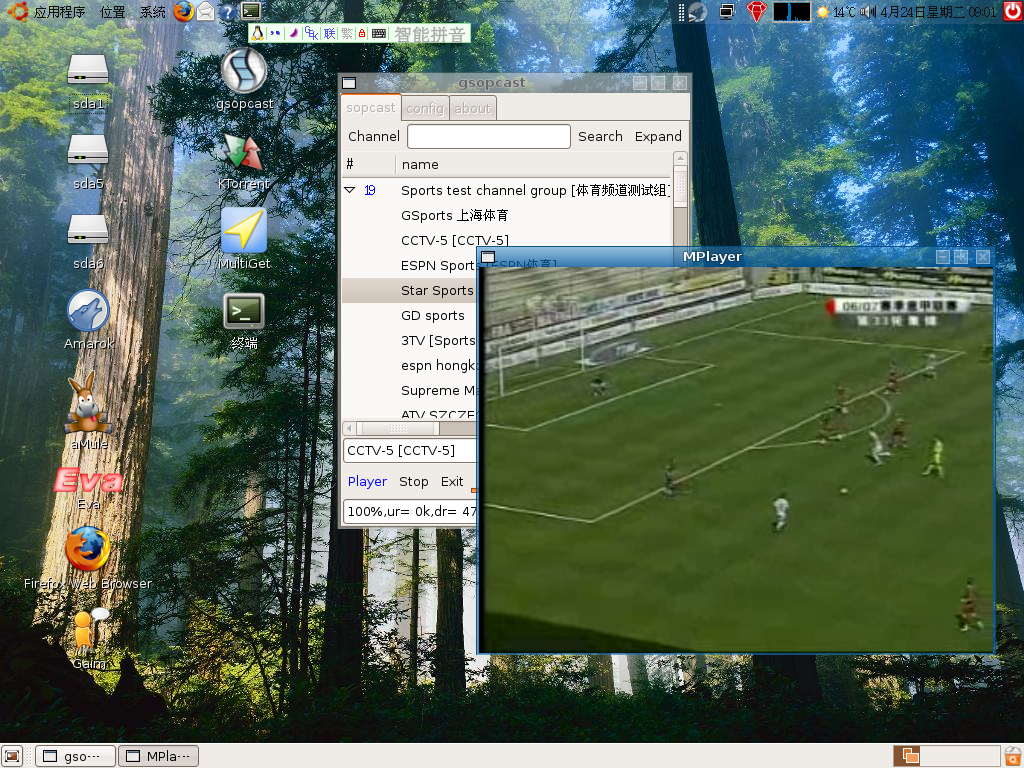Select the sda6 drive icon
This screenshot has width=1024, height=768.
[88, 230]
